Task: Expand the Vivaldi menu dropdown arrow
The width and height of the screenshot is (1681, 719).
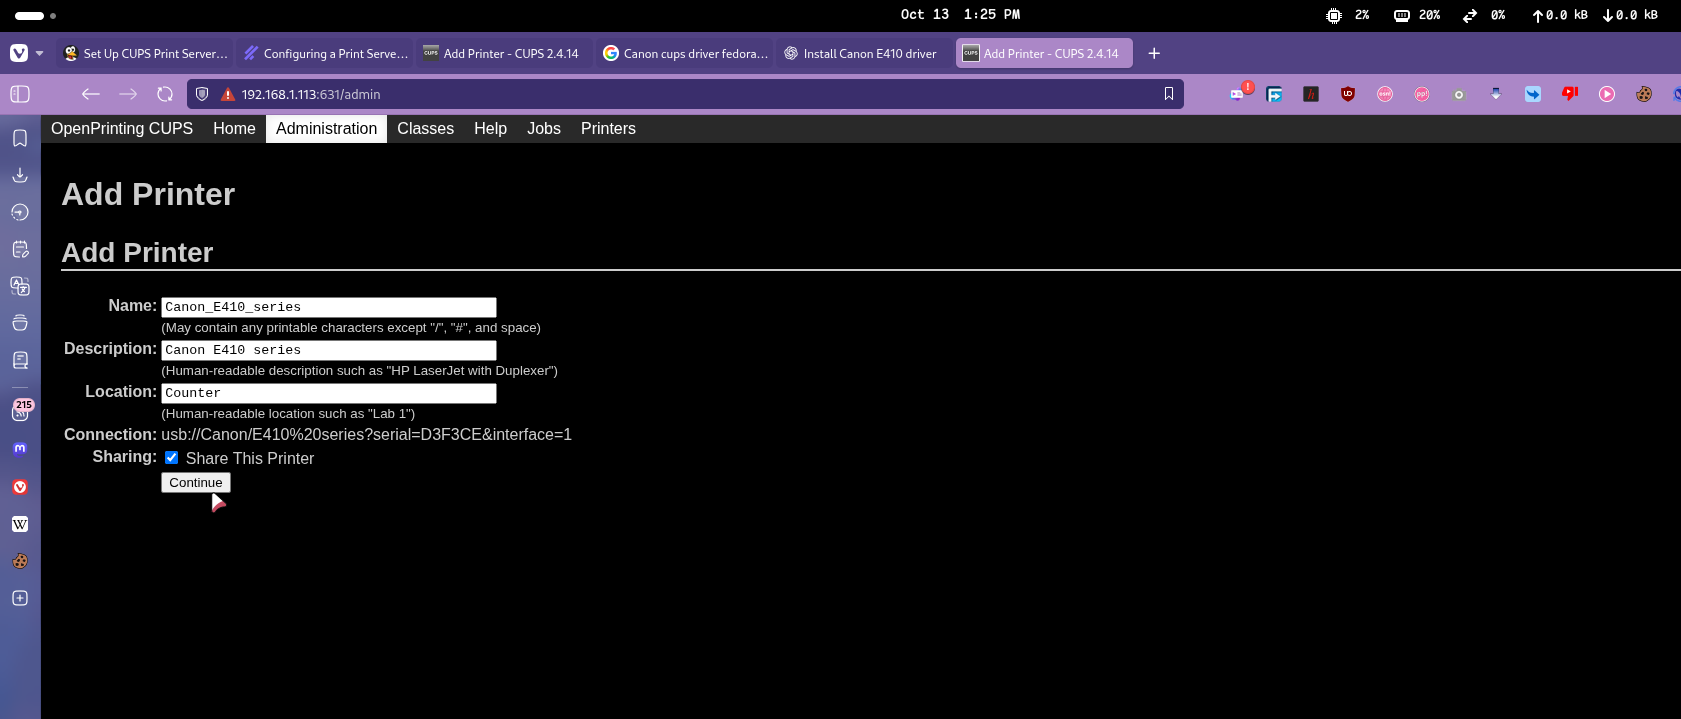Action: [40, 53]
